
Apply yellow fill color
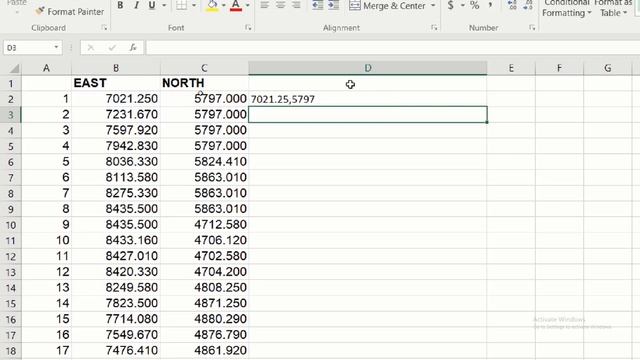coord(212,6)
